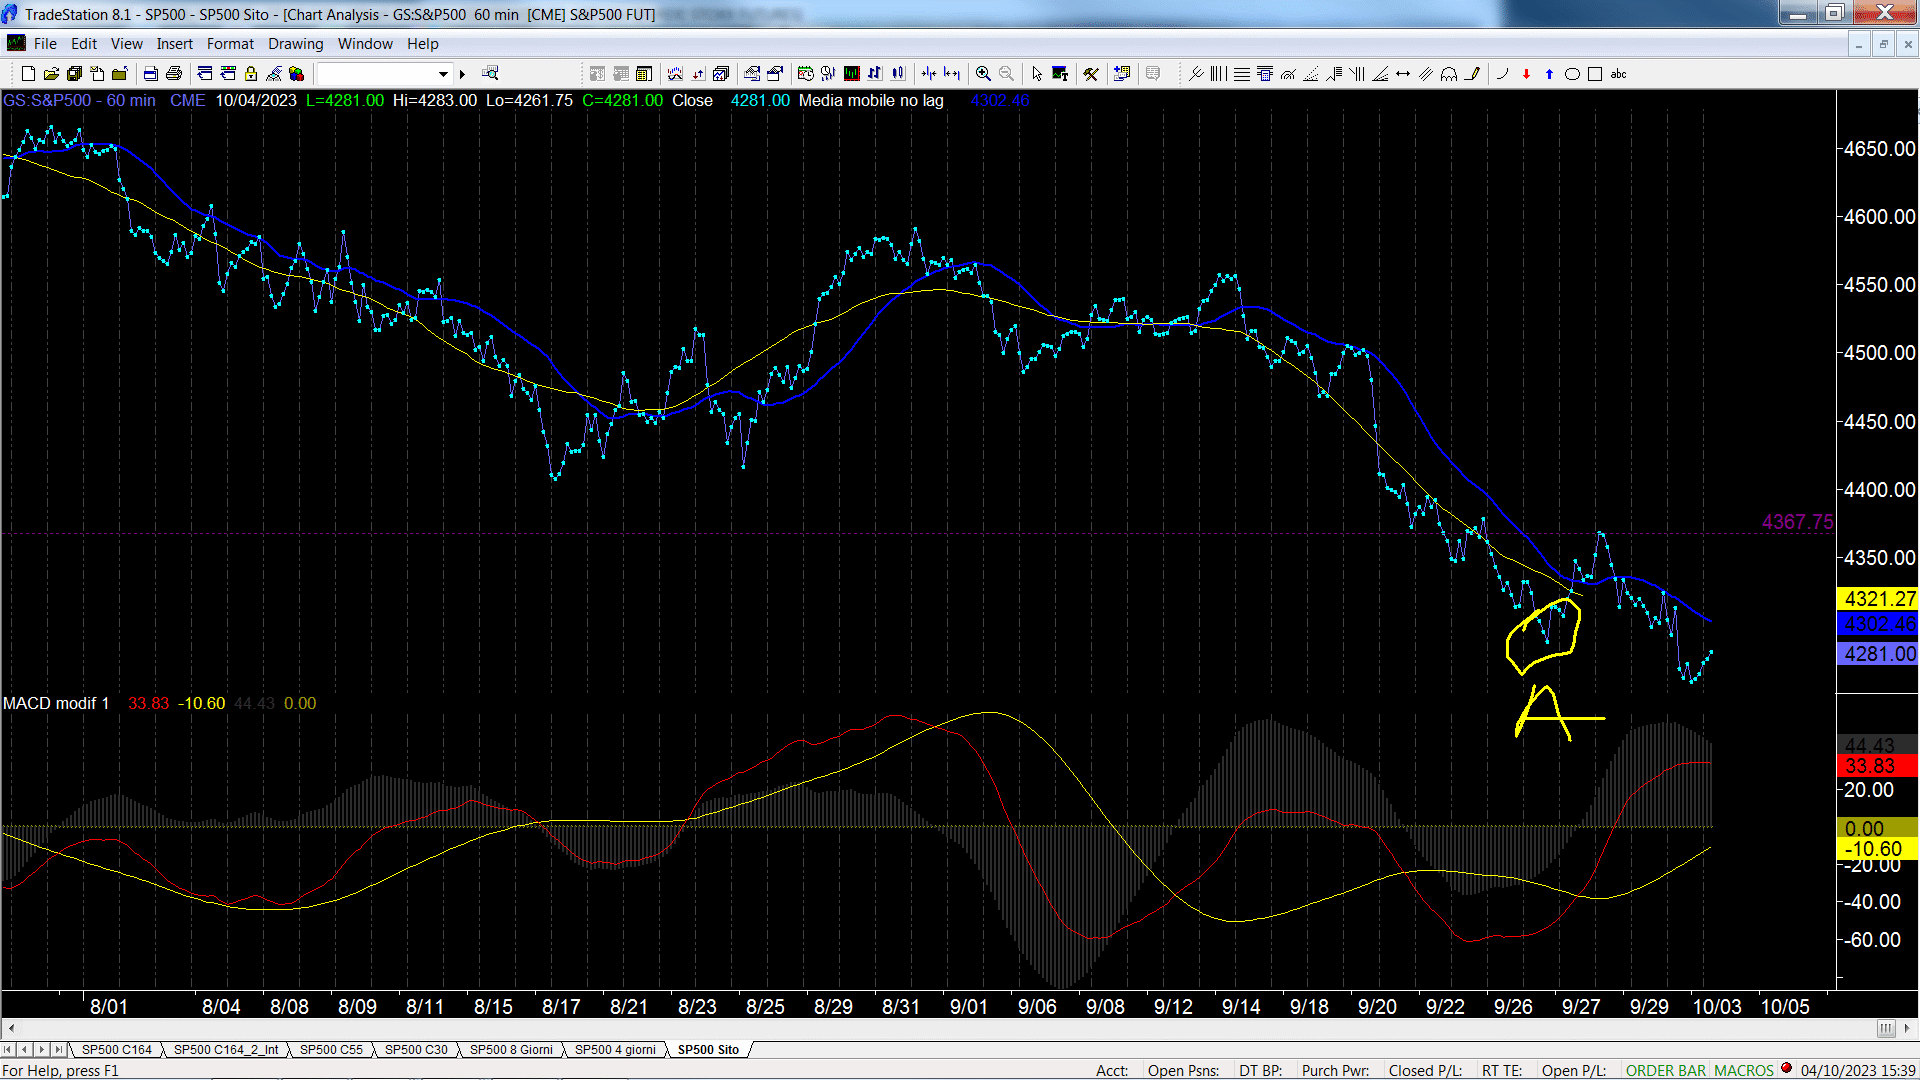This screenshot has height=1080, width=1920.
Task: Click horizontal scrollbar right arrow
Action: [1907, 1028]
